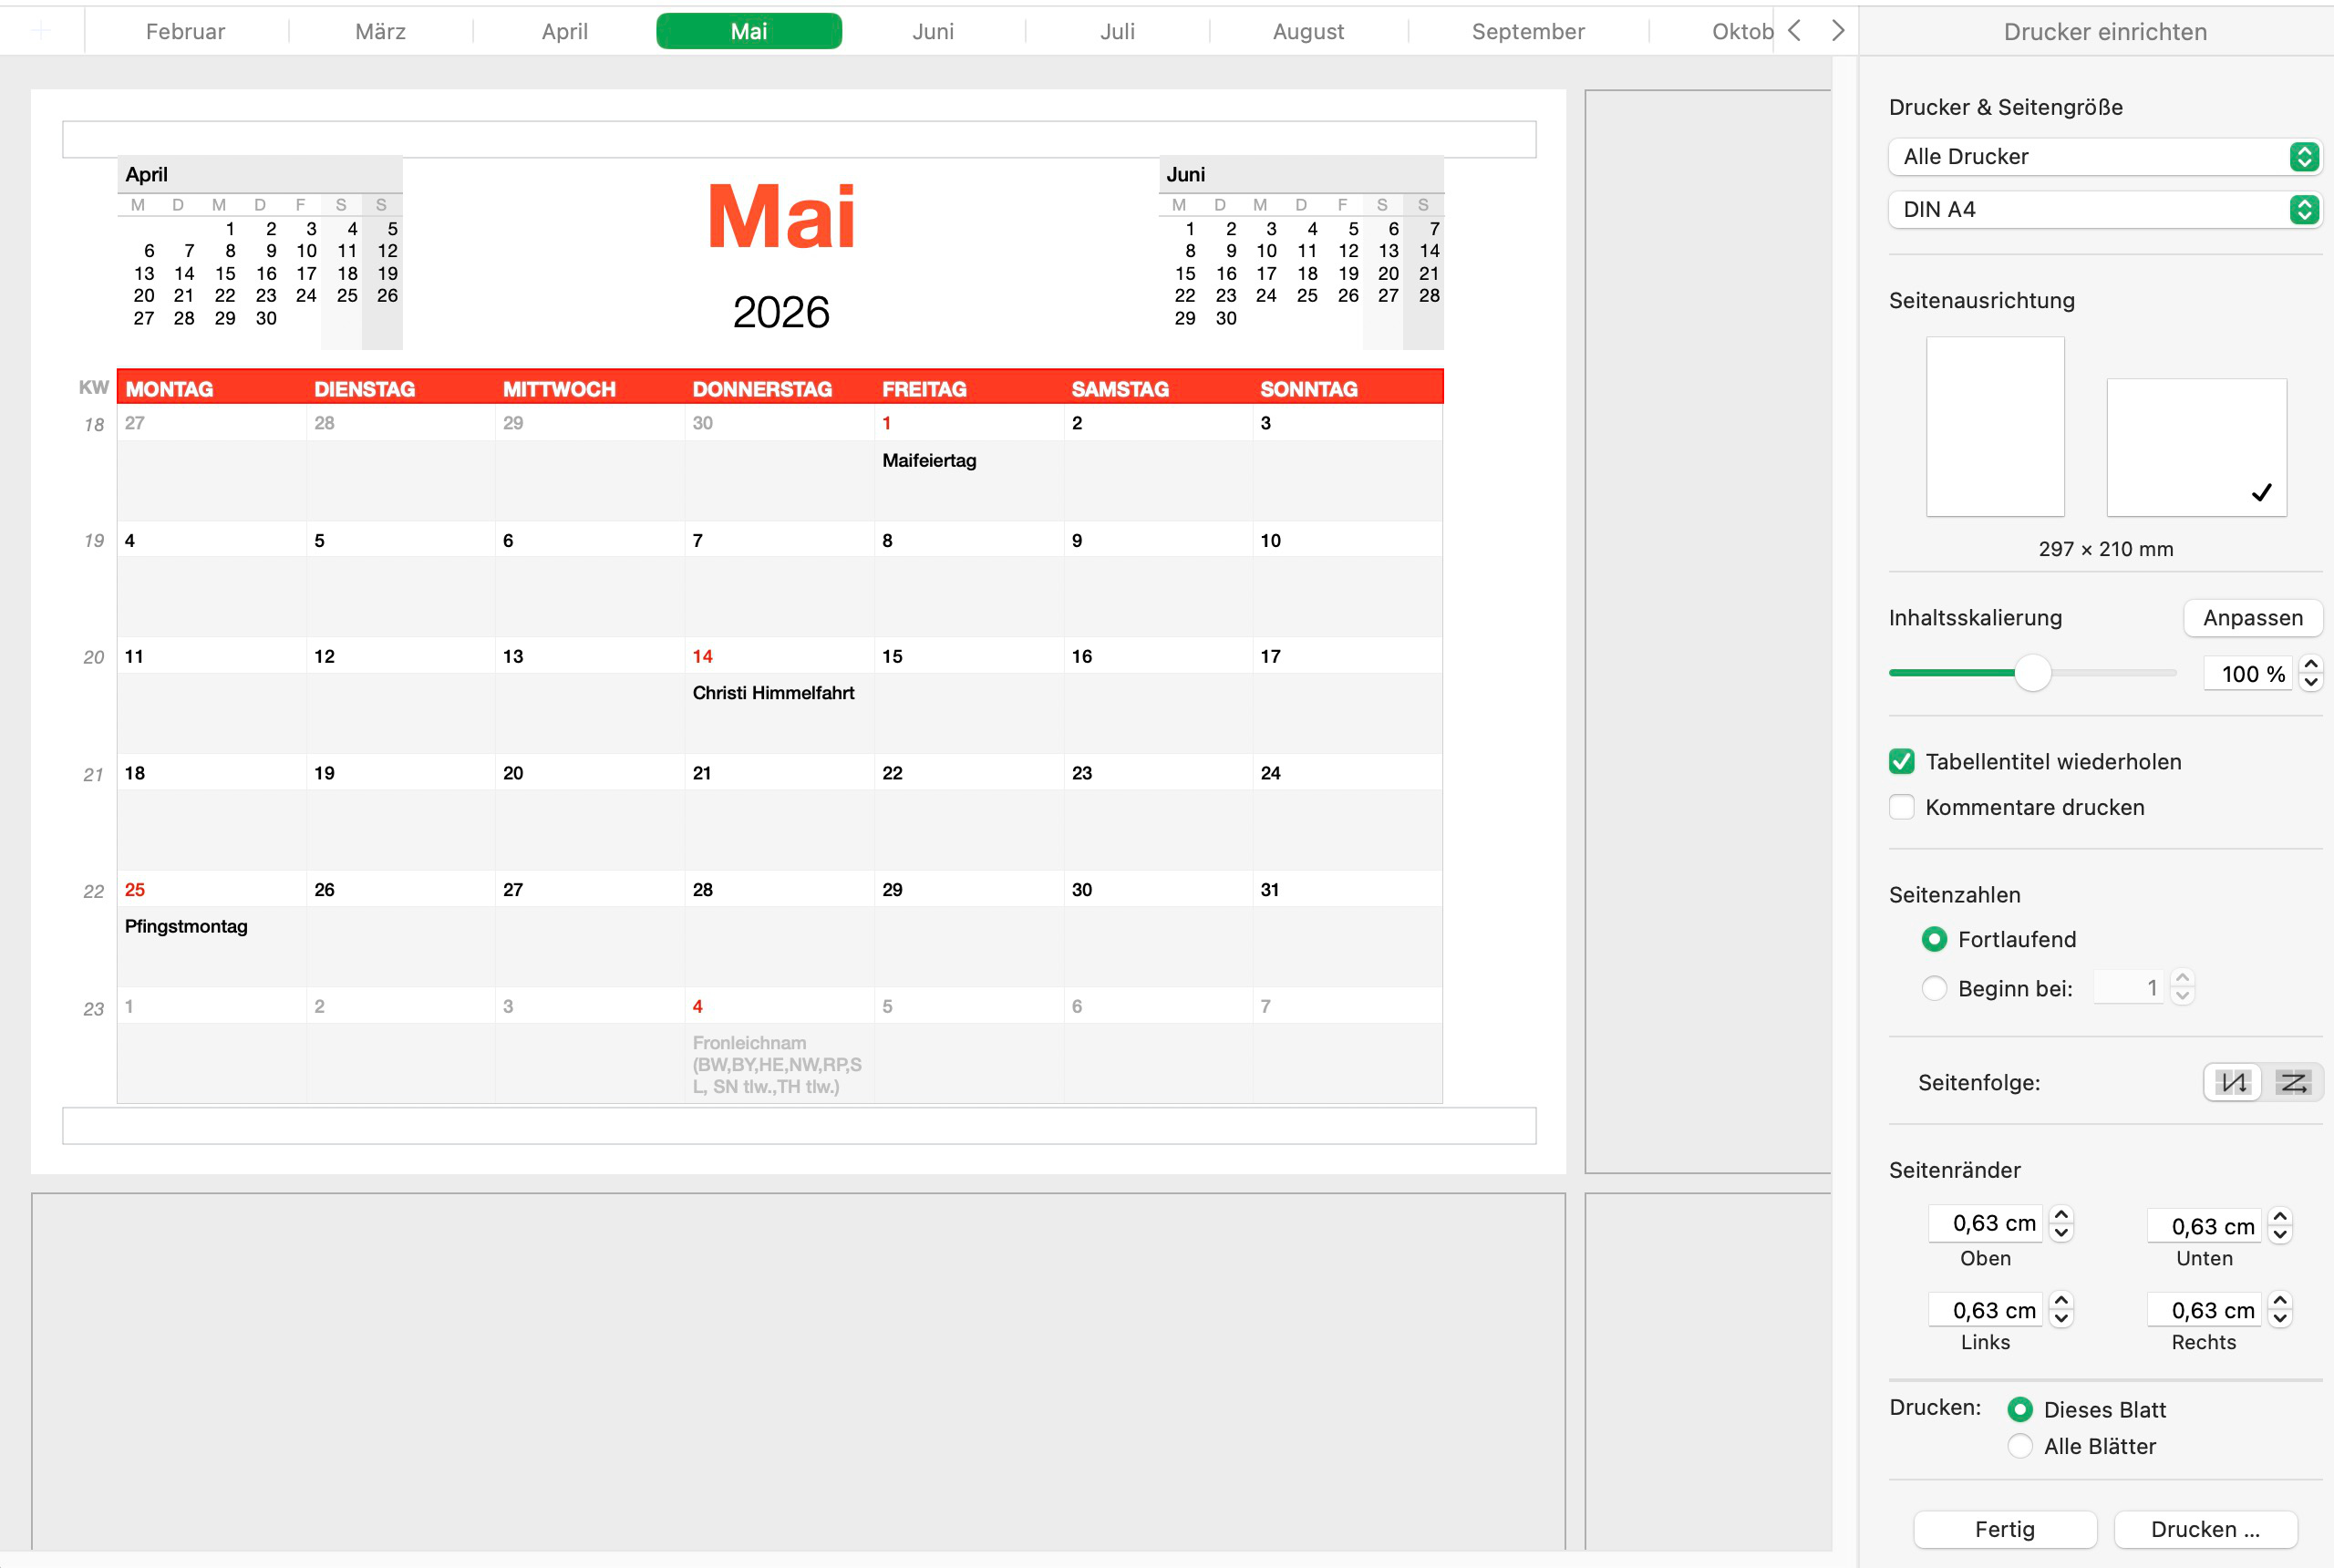
Task: Increase top margin with stepper
Action: click(2061, 1215)
